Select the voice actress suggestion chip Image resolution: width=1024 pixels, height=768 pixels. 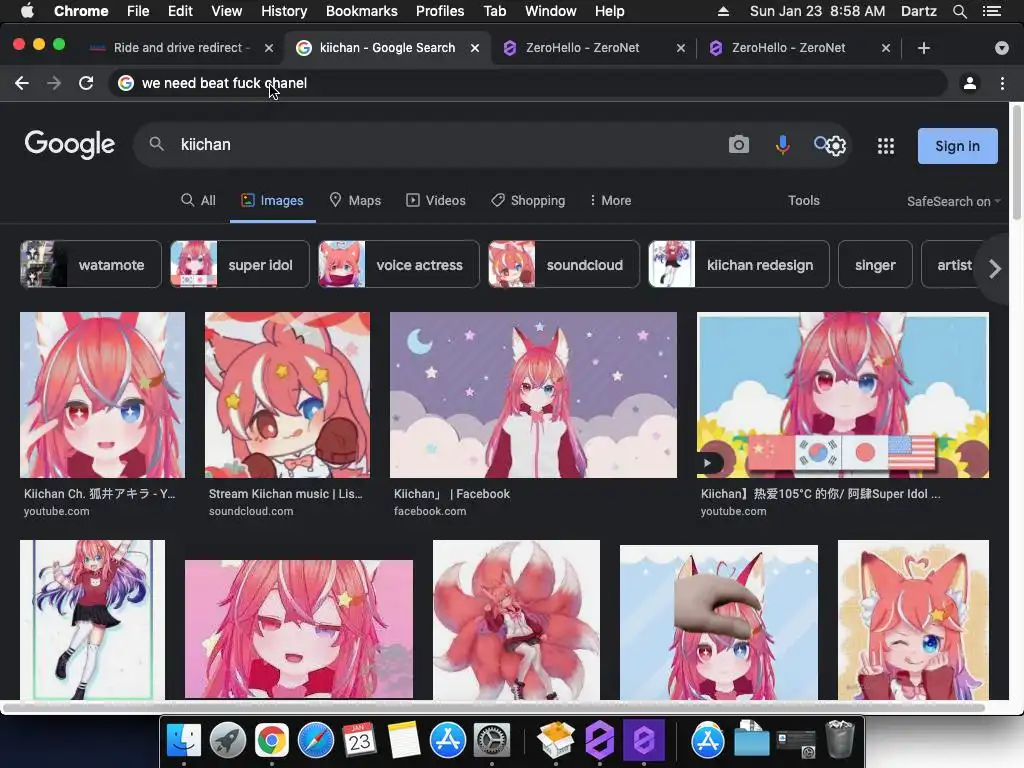click(x=398, y=264)
